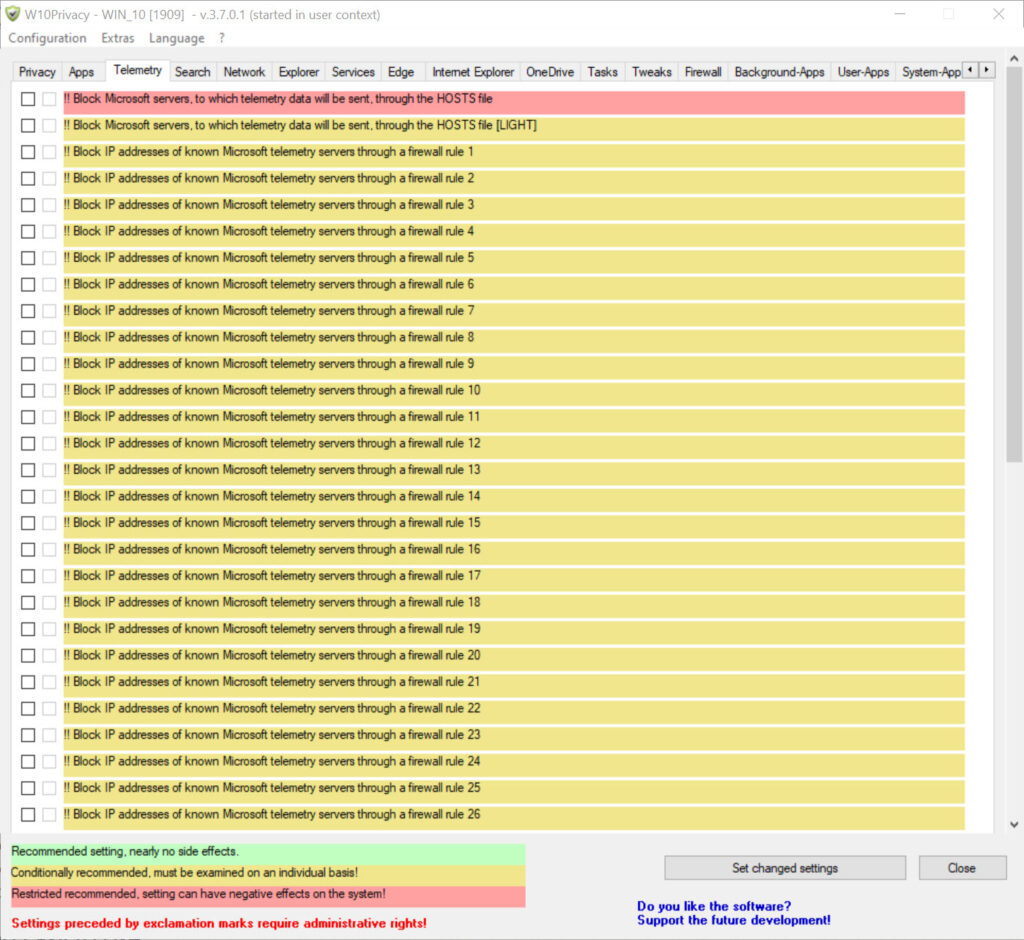Select the firewall rule 23 row text
1024x940 pixels.
tap(272, 735)
